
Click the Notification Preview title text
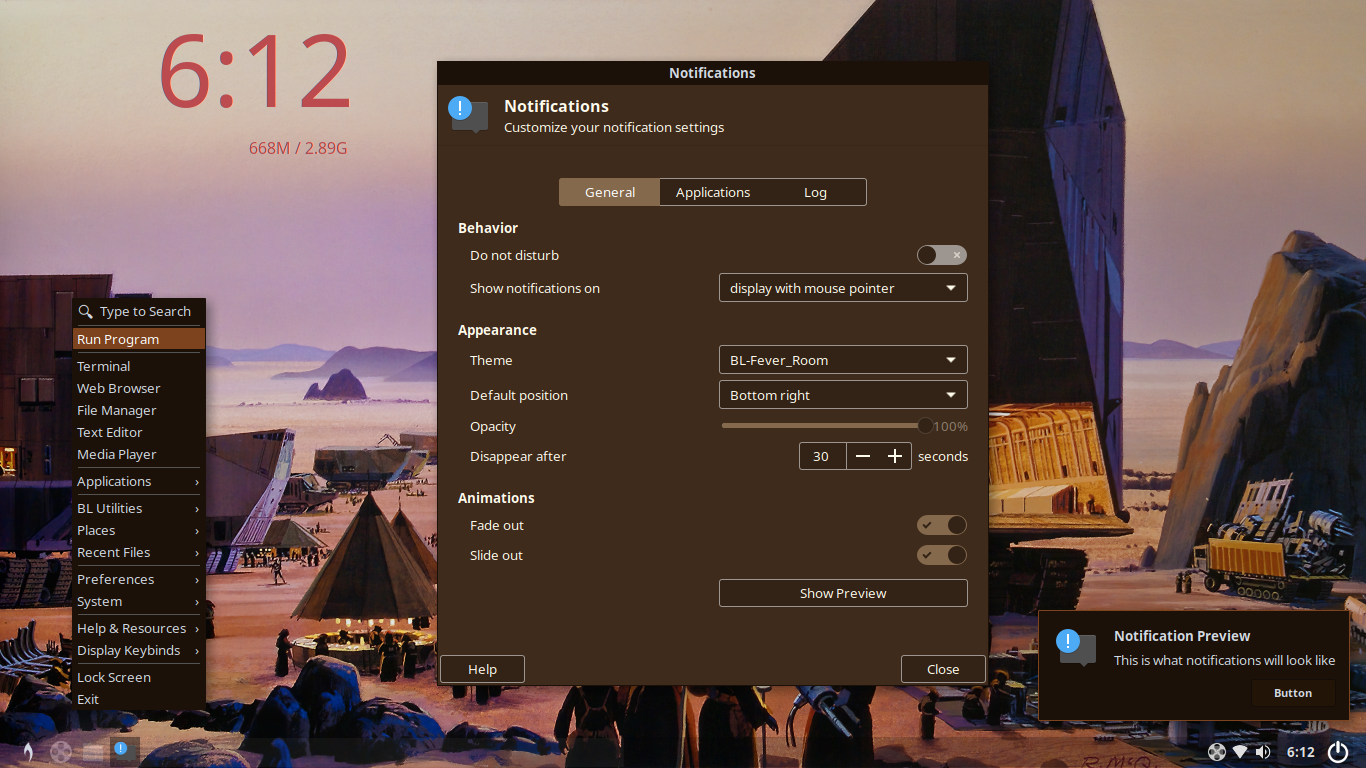coord(1182,636)
